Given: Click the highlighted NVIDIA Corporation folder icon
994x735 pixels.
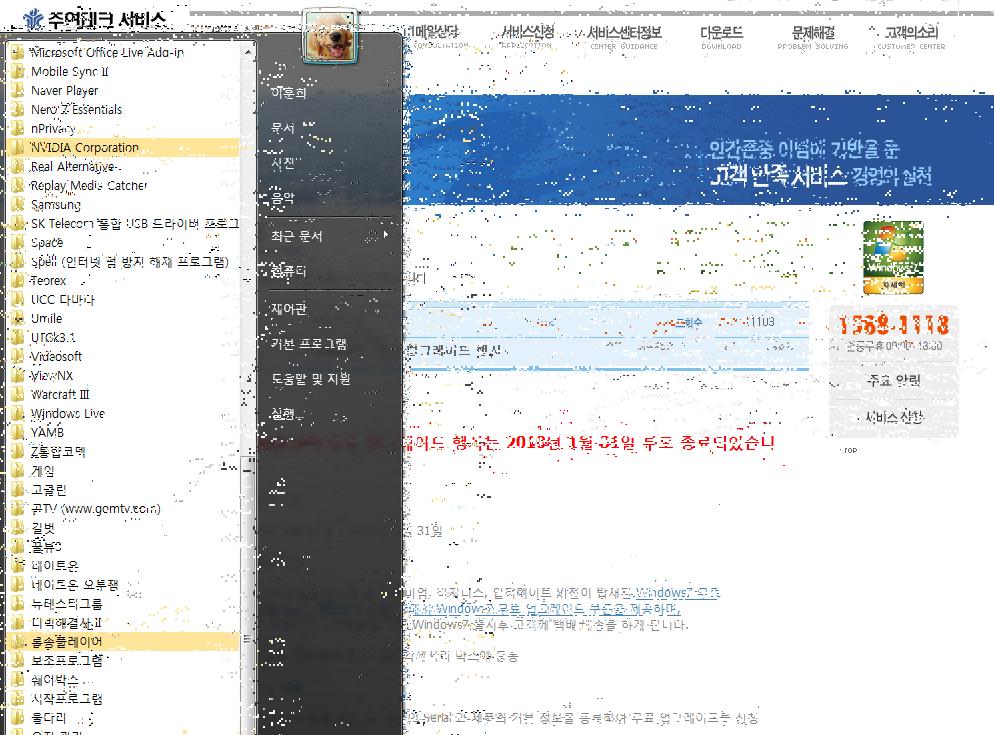Looking at the screenshot, I should pos(18,147).
